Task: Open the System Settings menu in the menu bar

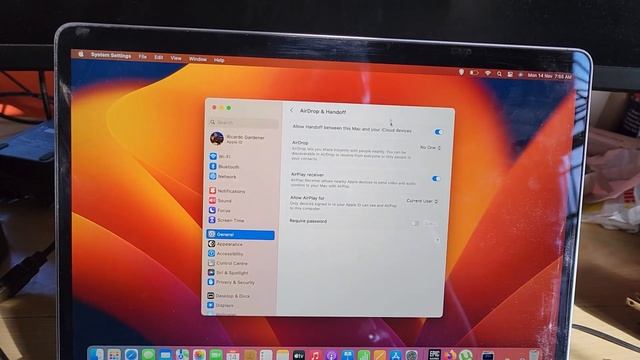Action: coord(111,56)
